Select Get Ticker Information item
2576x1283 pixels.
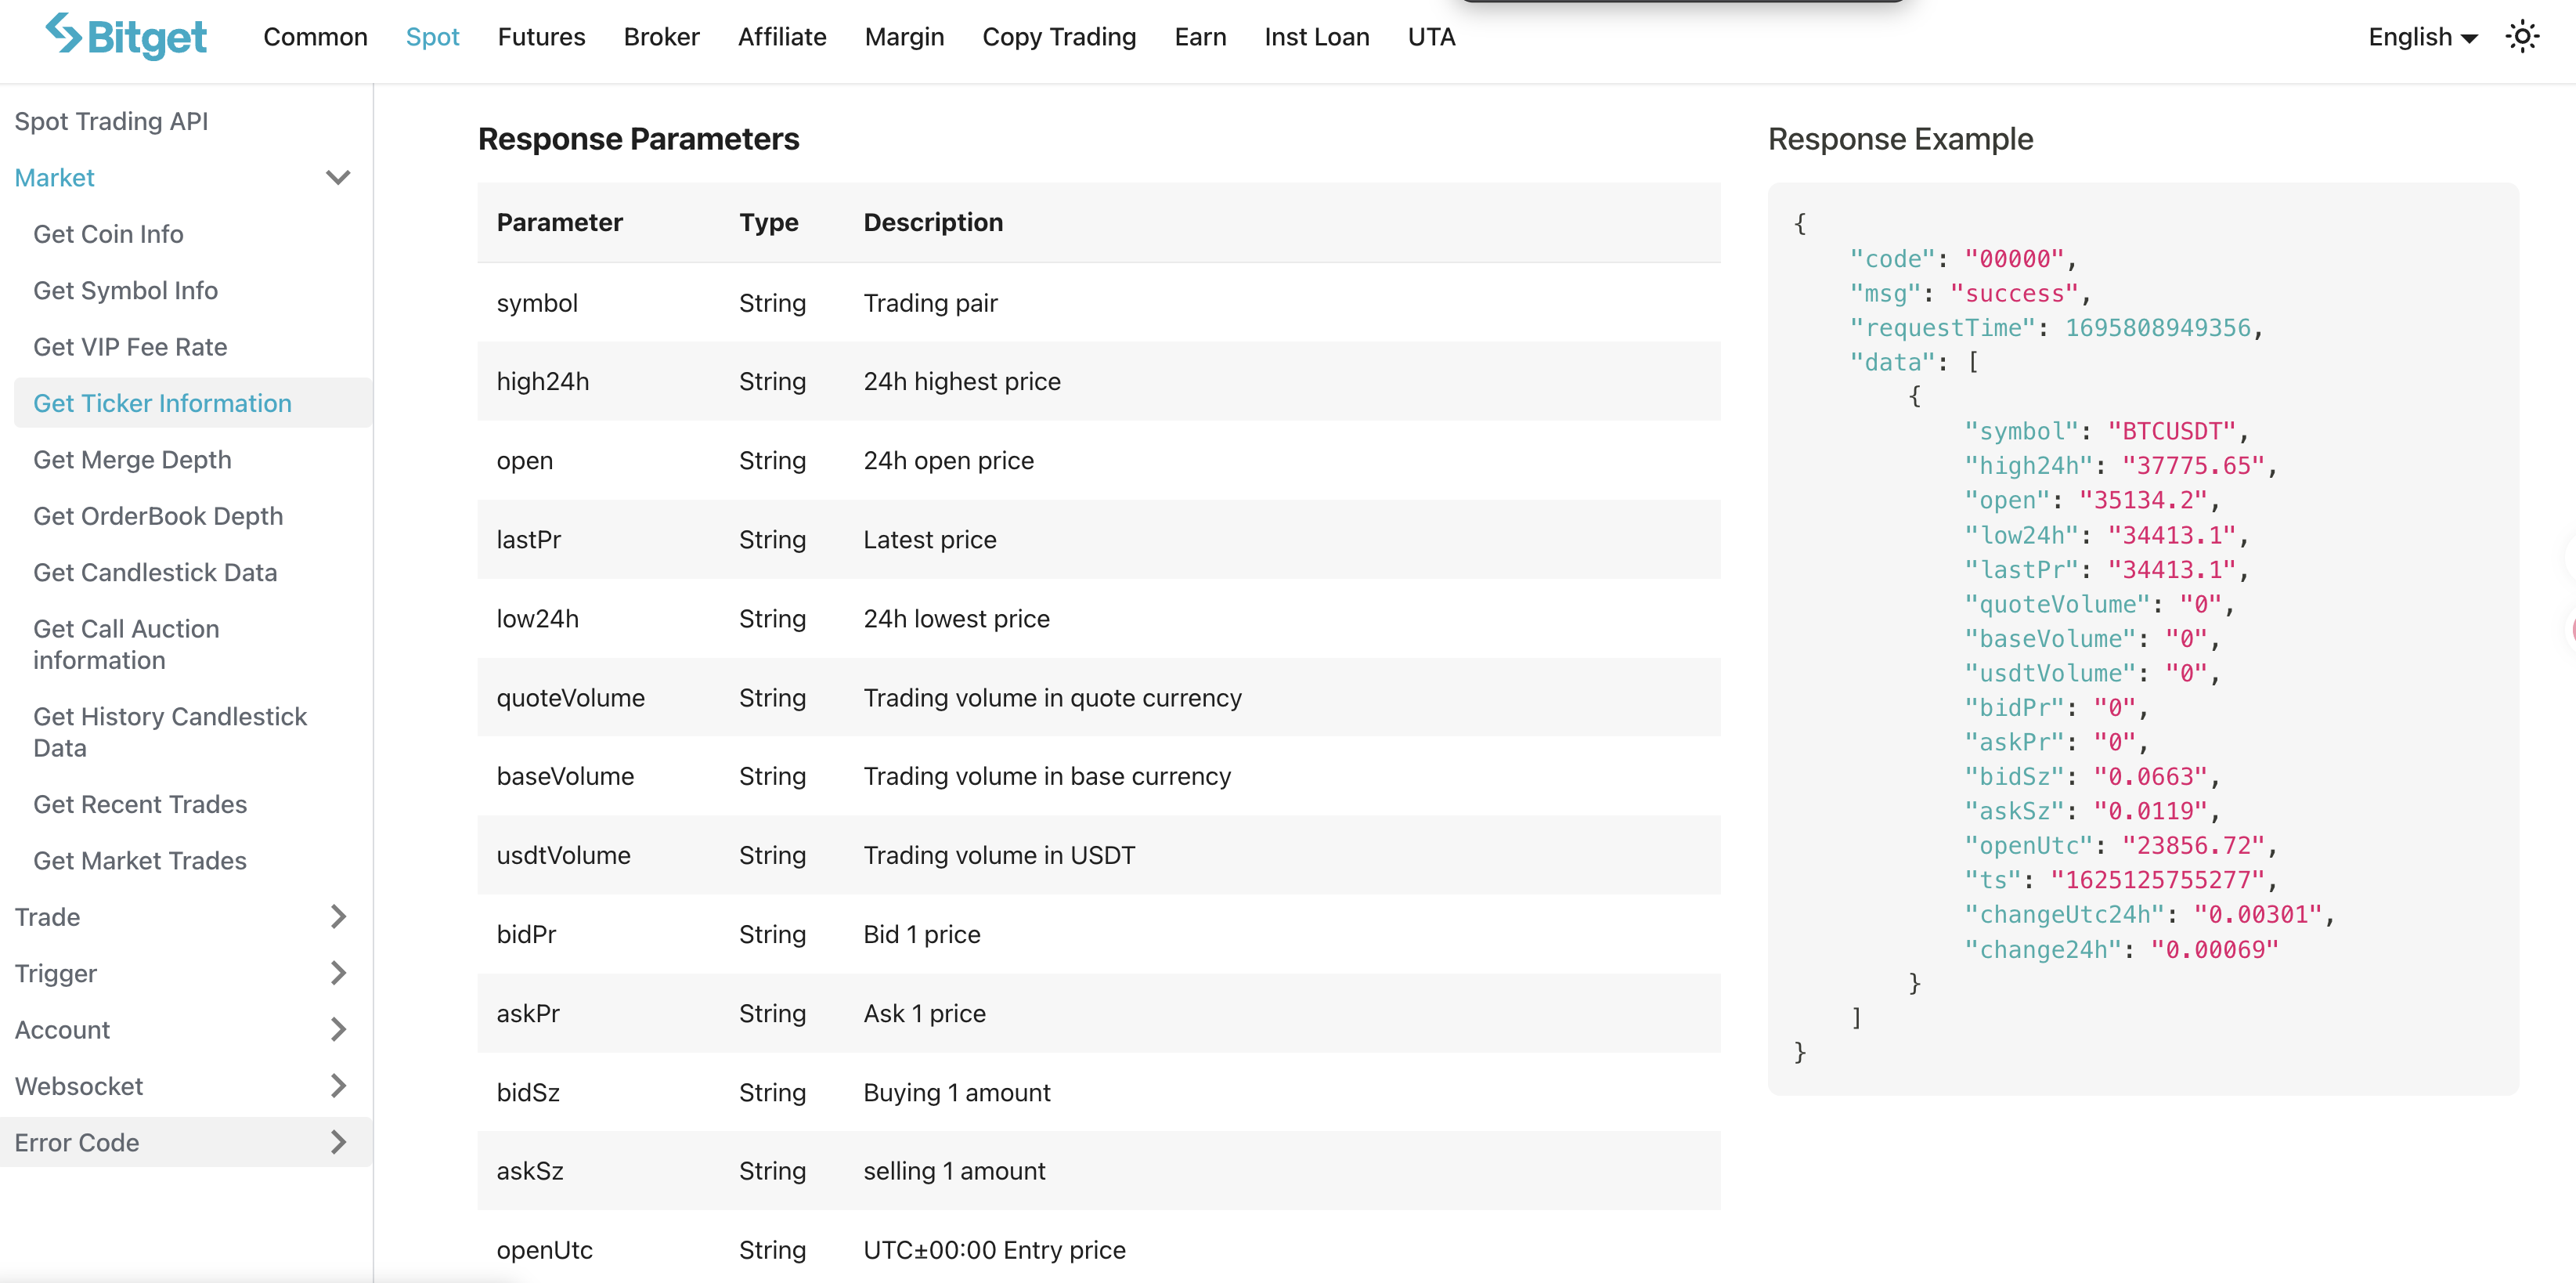point(162,403)
